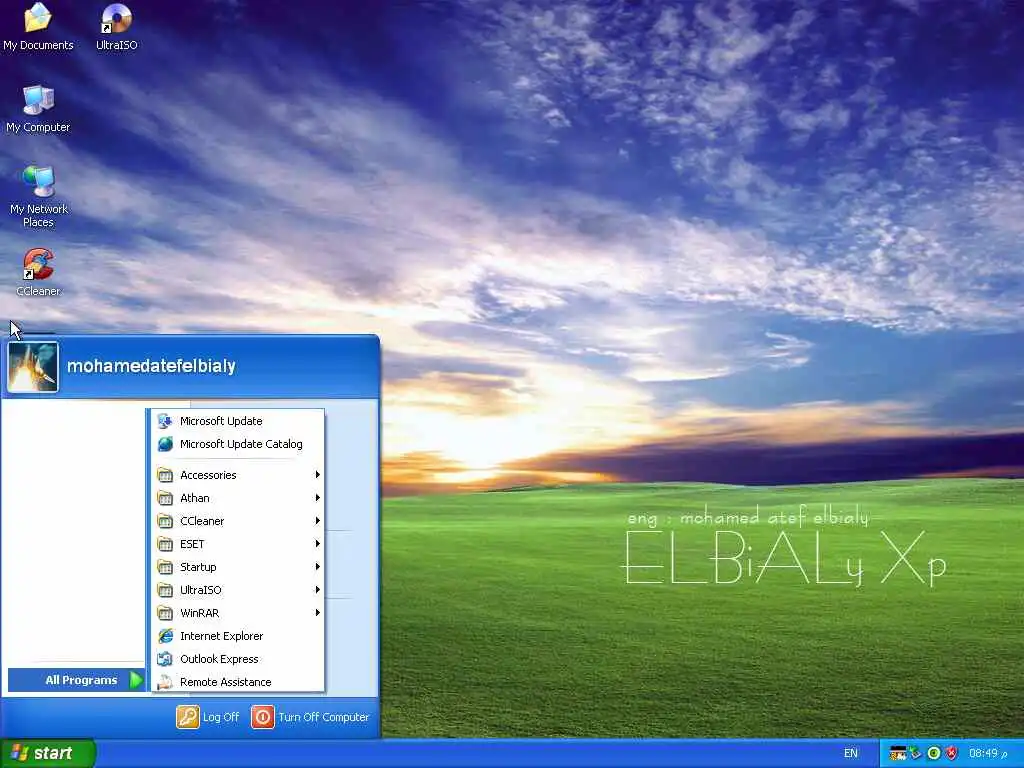Expand ESET submenu arrow

tap(317, 543)
